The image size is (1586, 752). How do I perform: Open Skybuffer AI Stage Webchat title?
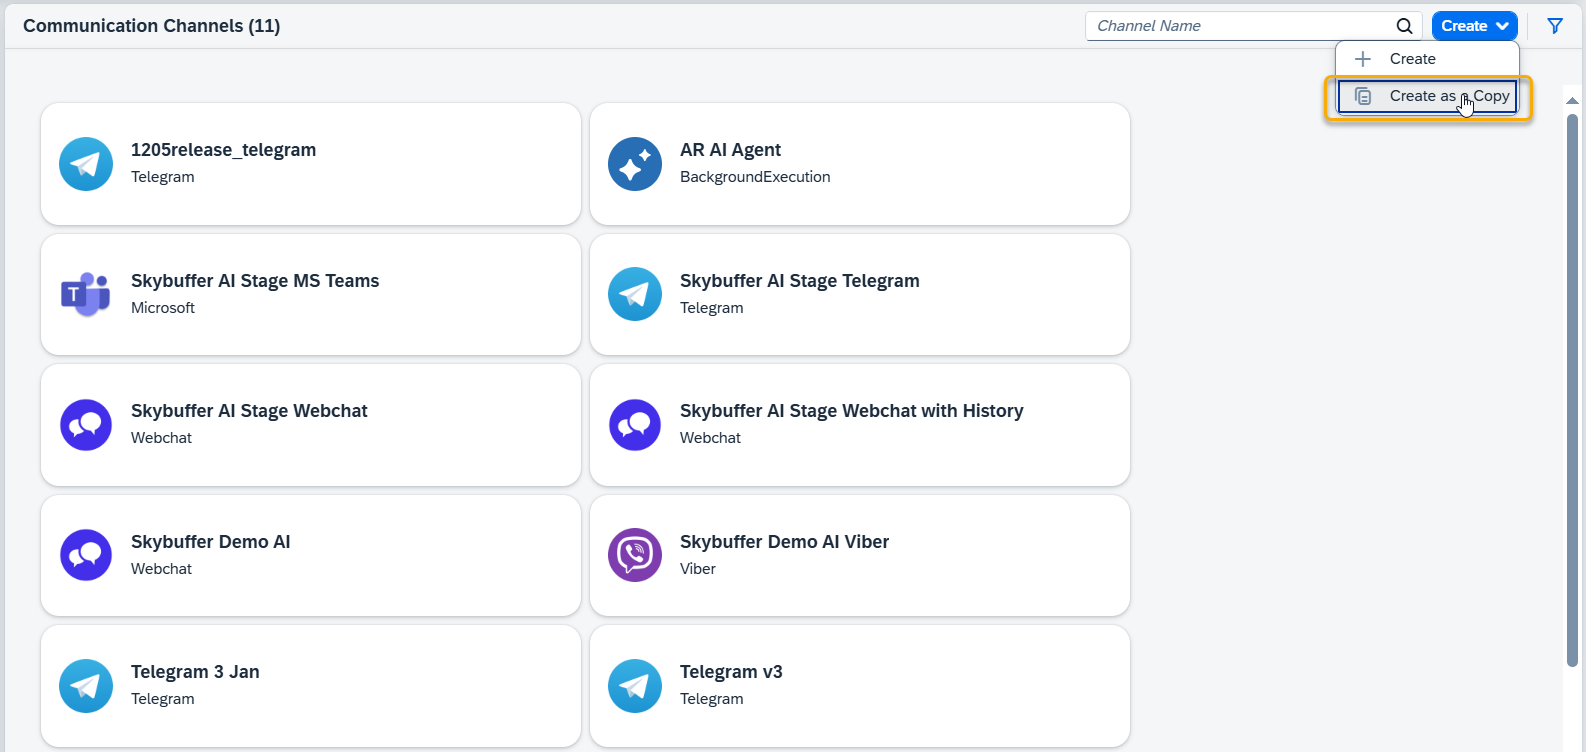click(x=249, y=411)
